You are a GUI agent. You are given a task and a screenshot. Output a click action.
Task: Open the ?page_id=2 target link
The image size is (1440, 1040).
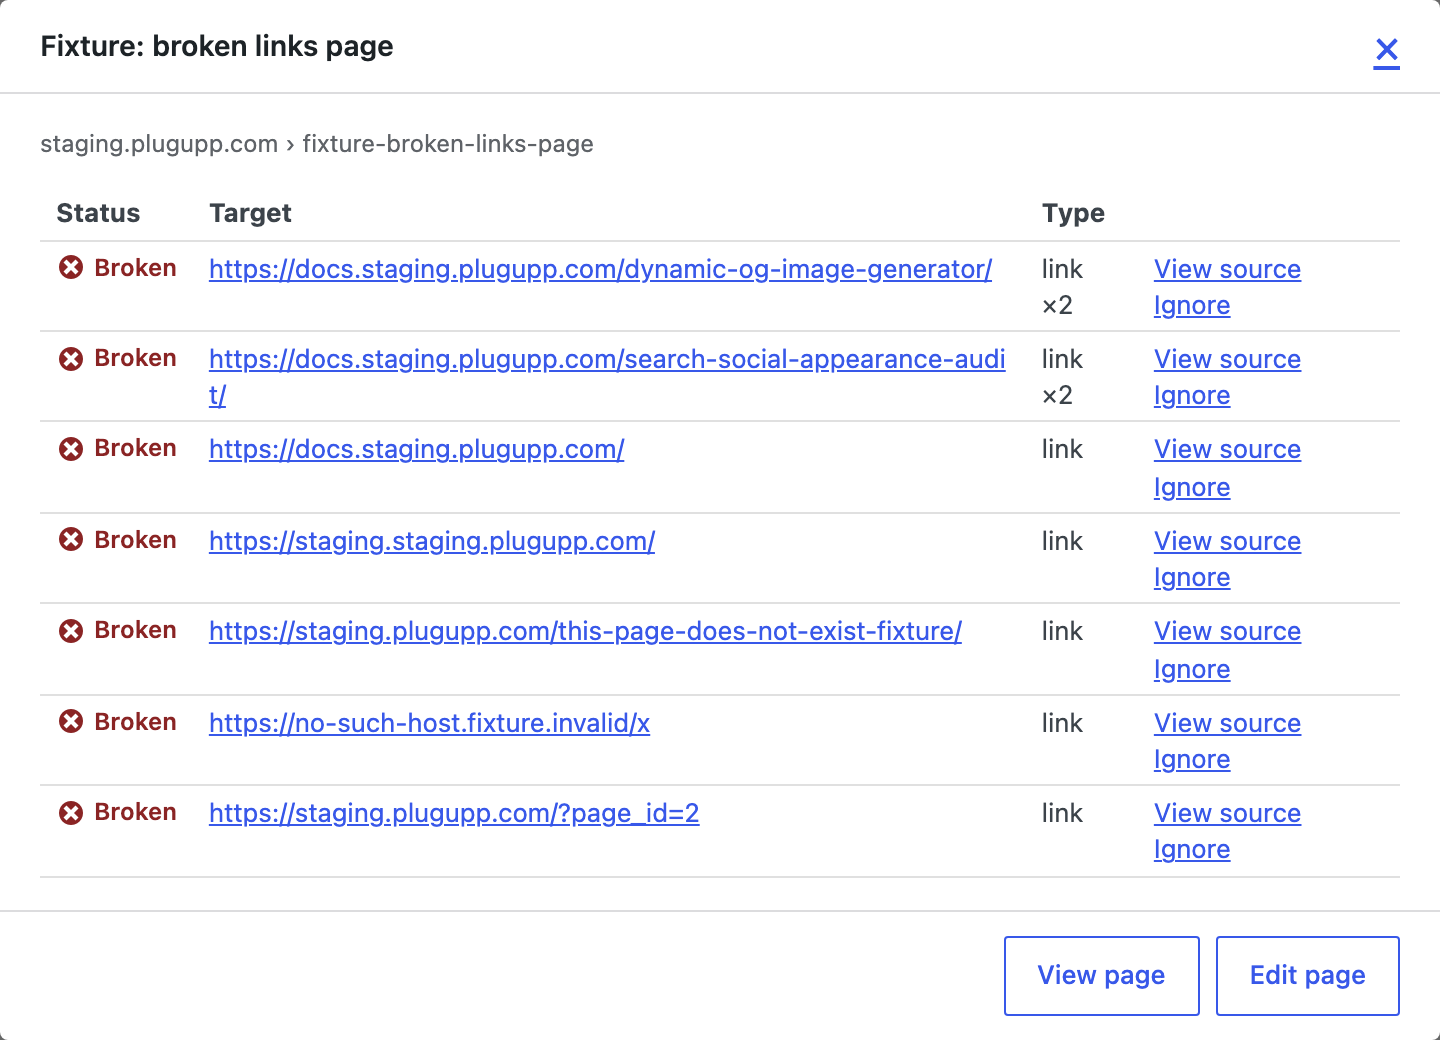coord(454,813)
